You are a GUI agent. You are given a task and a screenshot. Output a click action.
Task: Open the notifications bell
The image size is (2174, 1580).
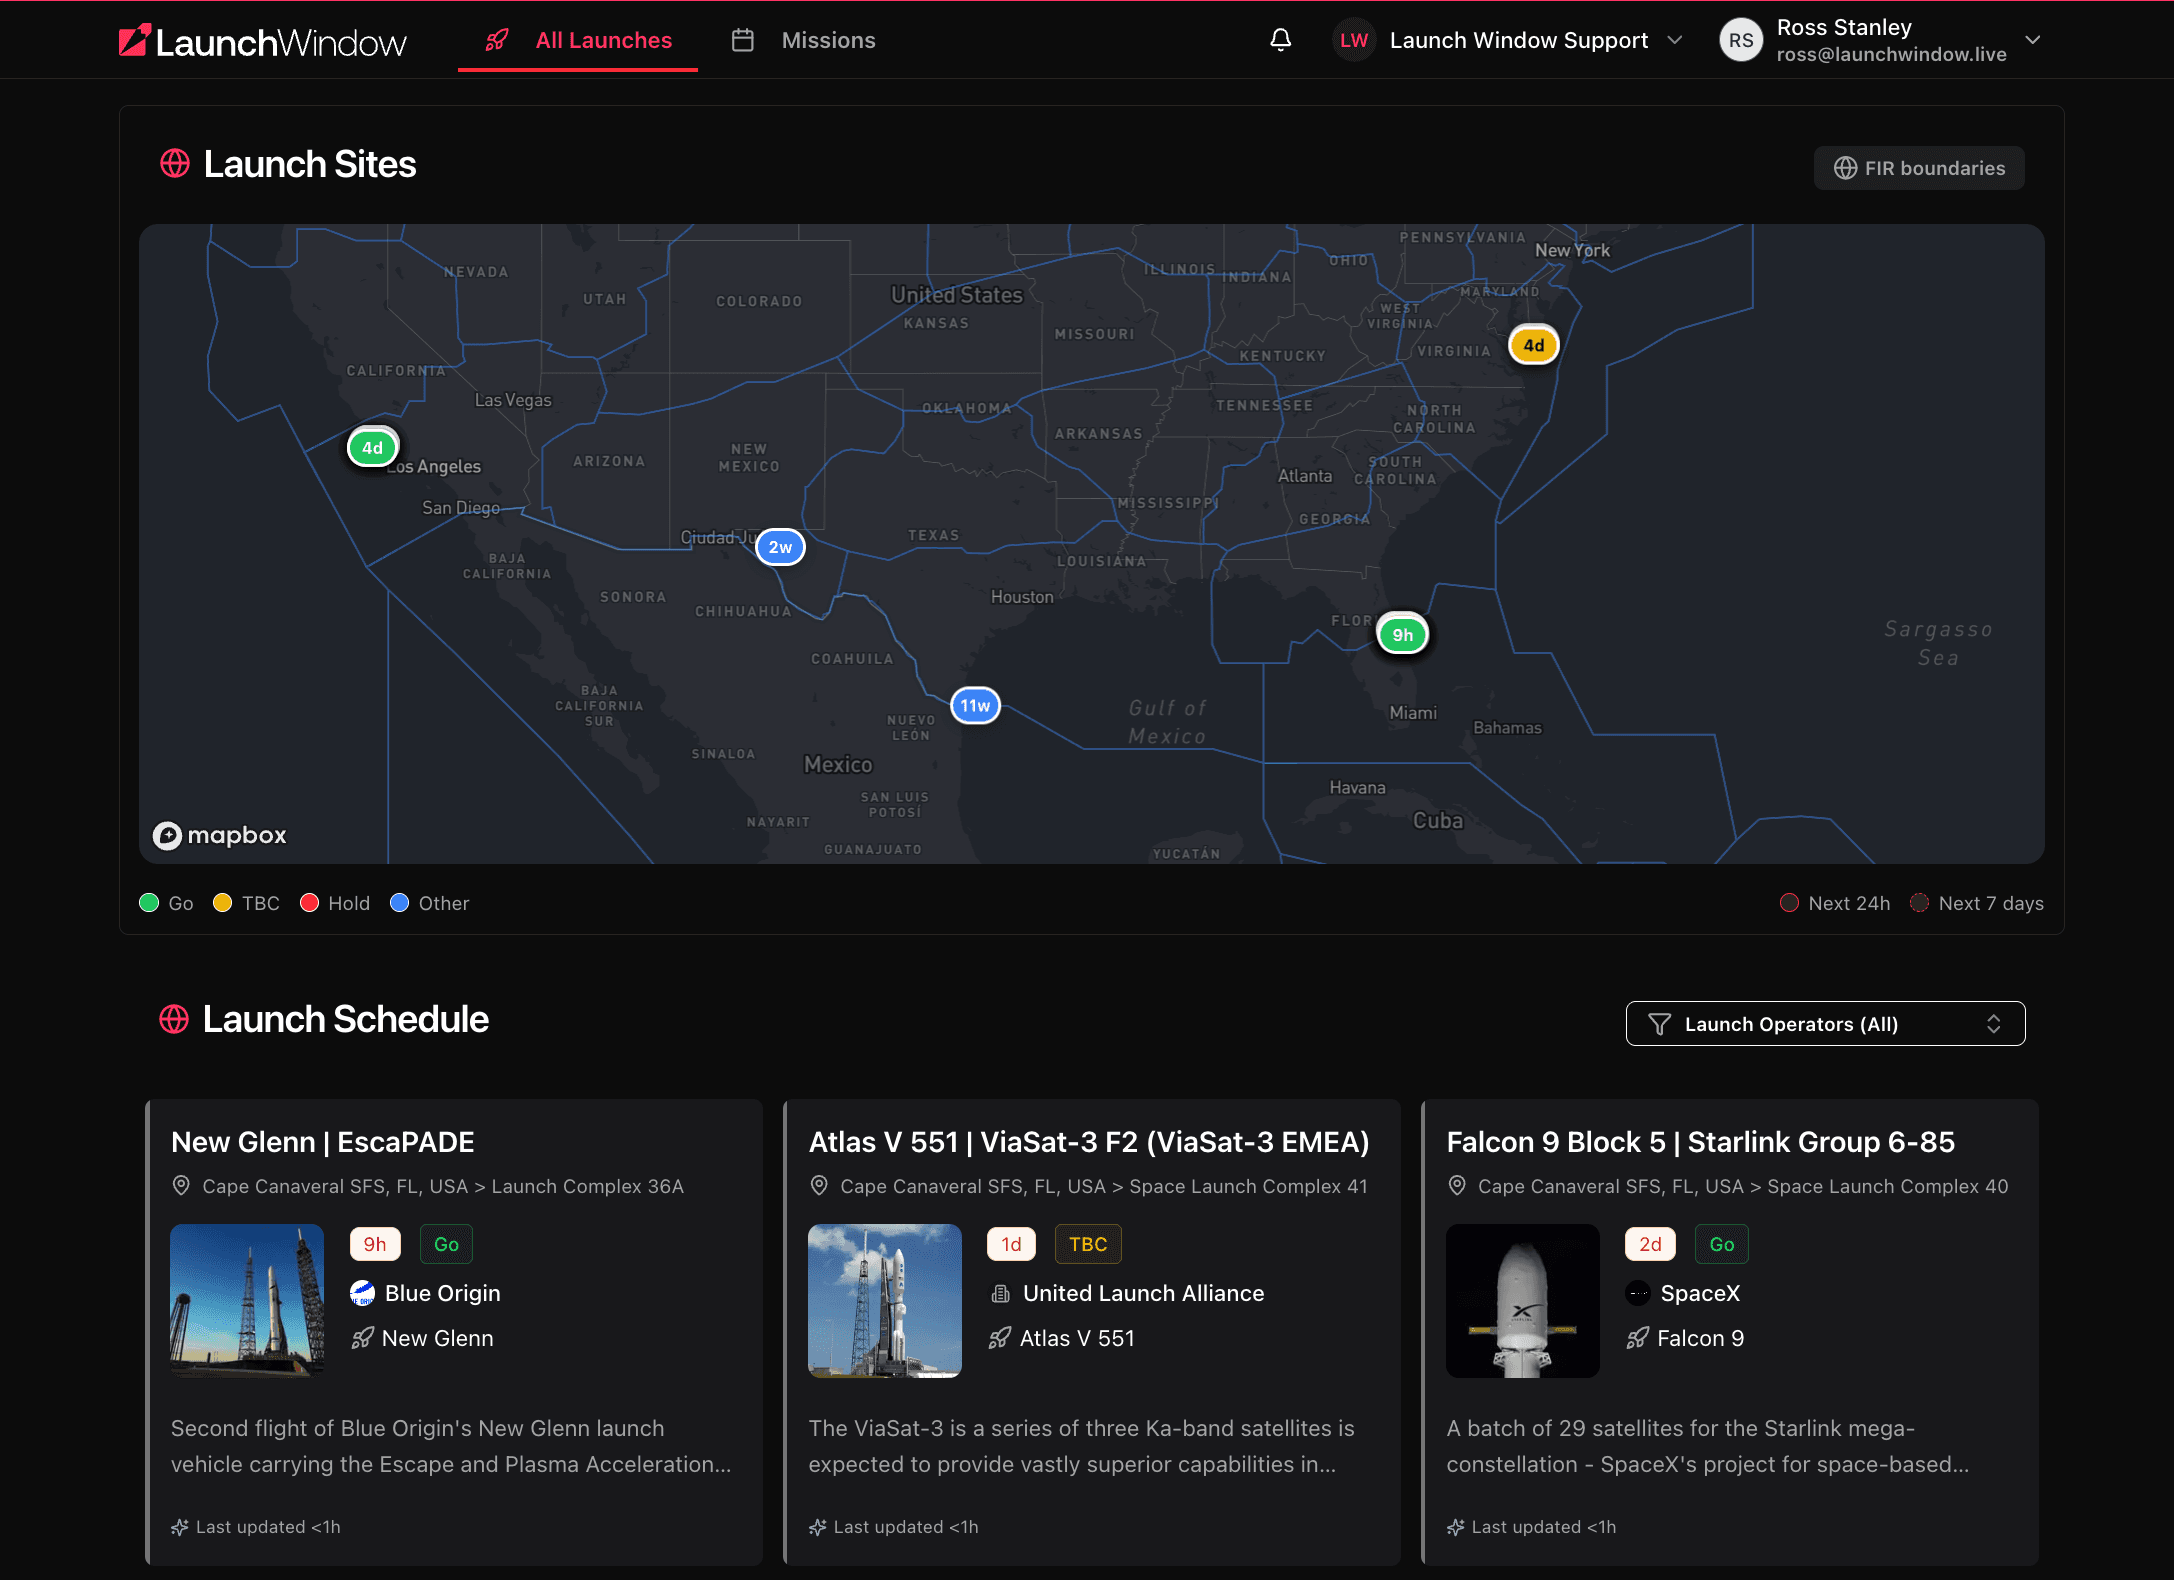(x=1281, y=40)
